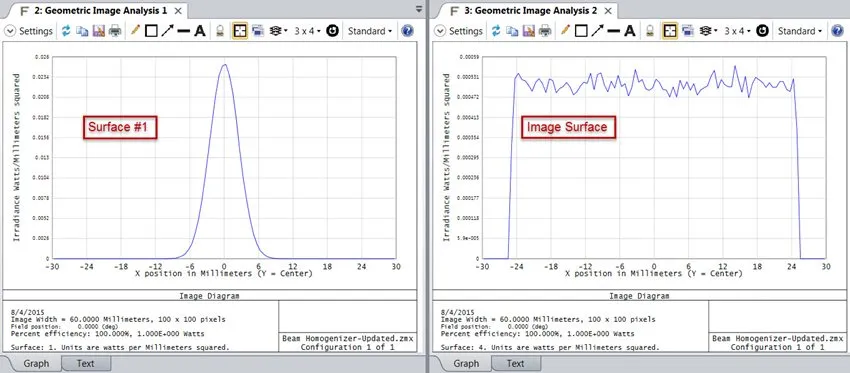The height and width of the screenshot is (373, 850).
Task: Close the Geometric Image Analysis 1 tab
Action: (x=179, y=11)
